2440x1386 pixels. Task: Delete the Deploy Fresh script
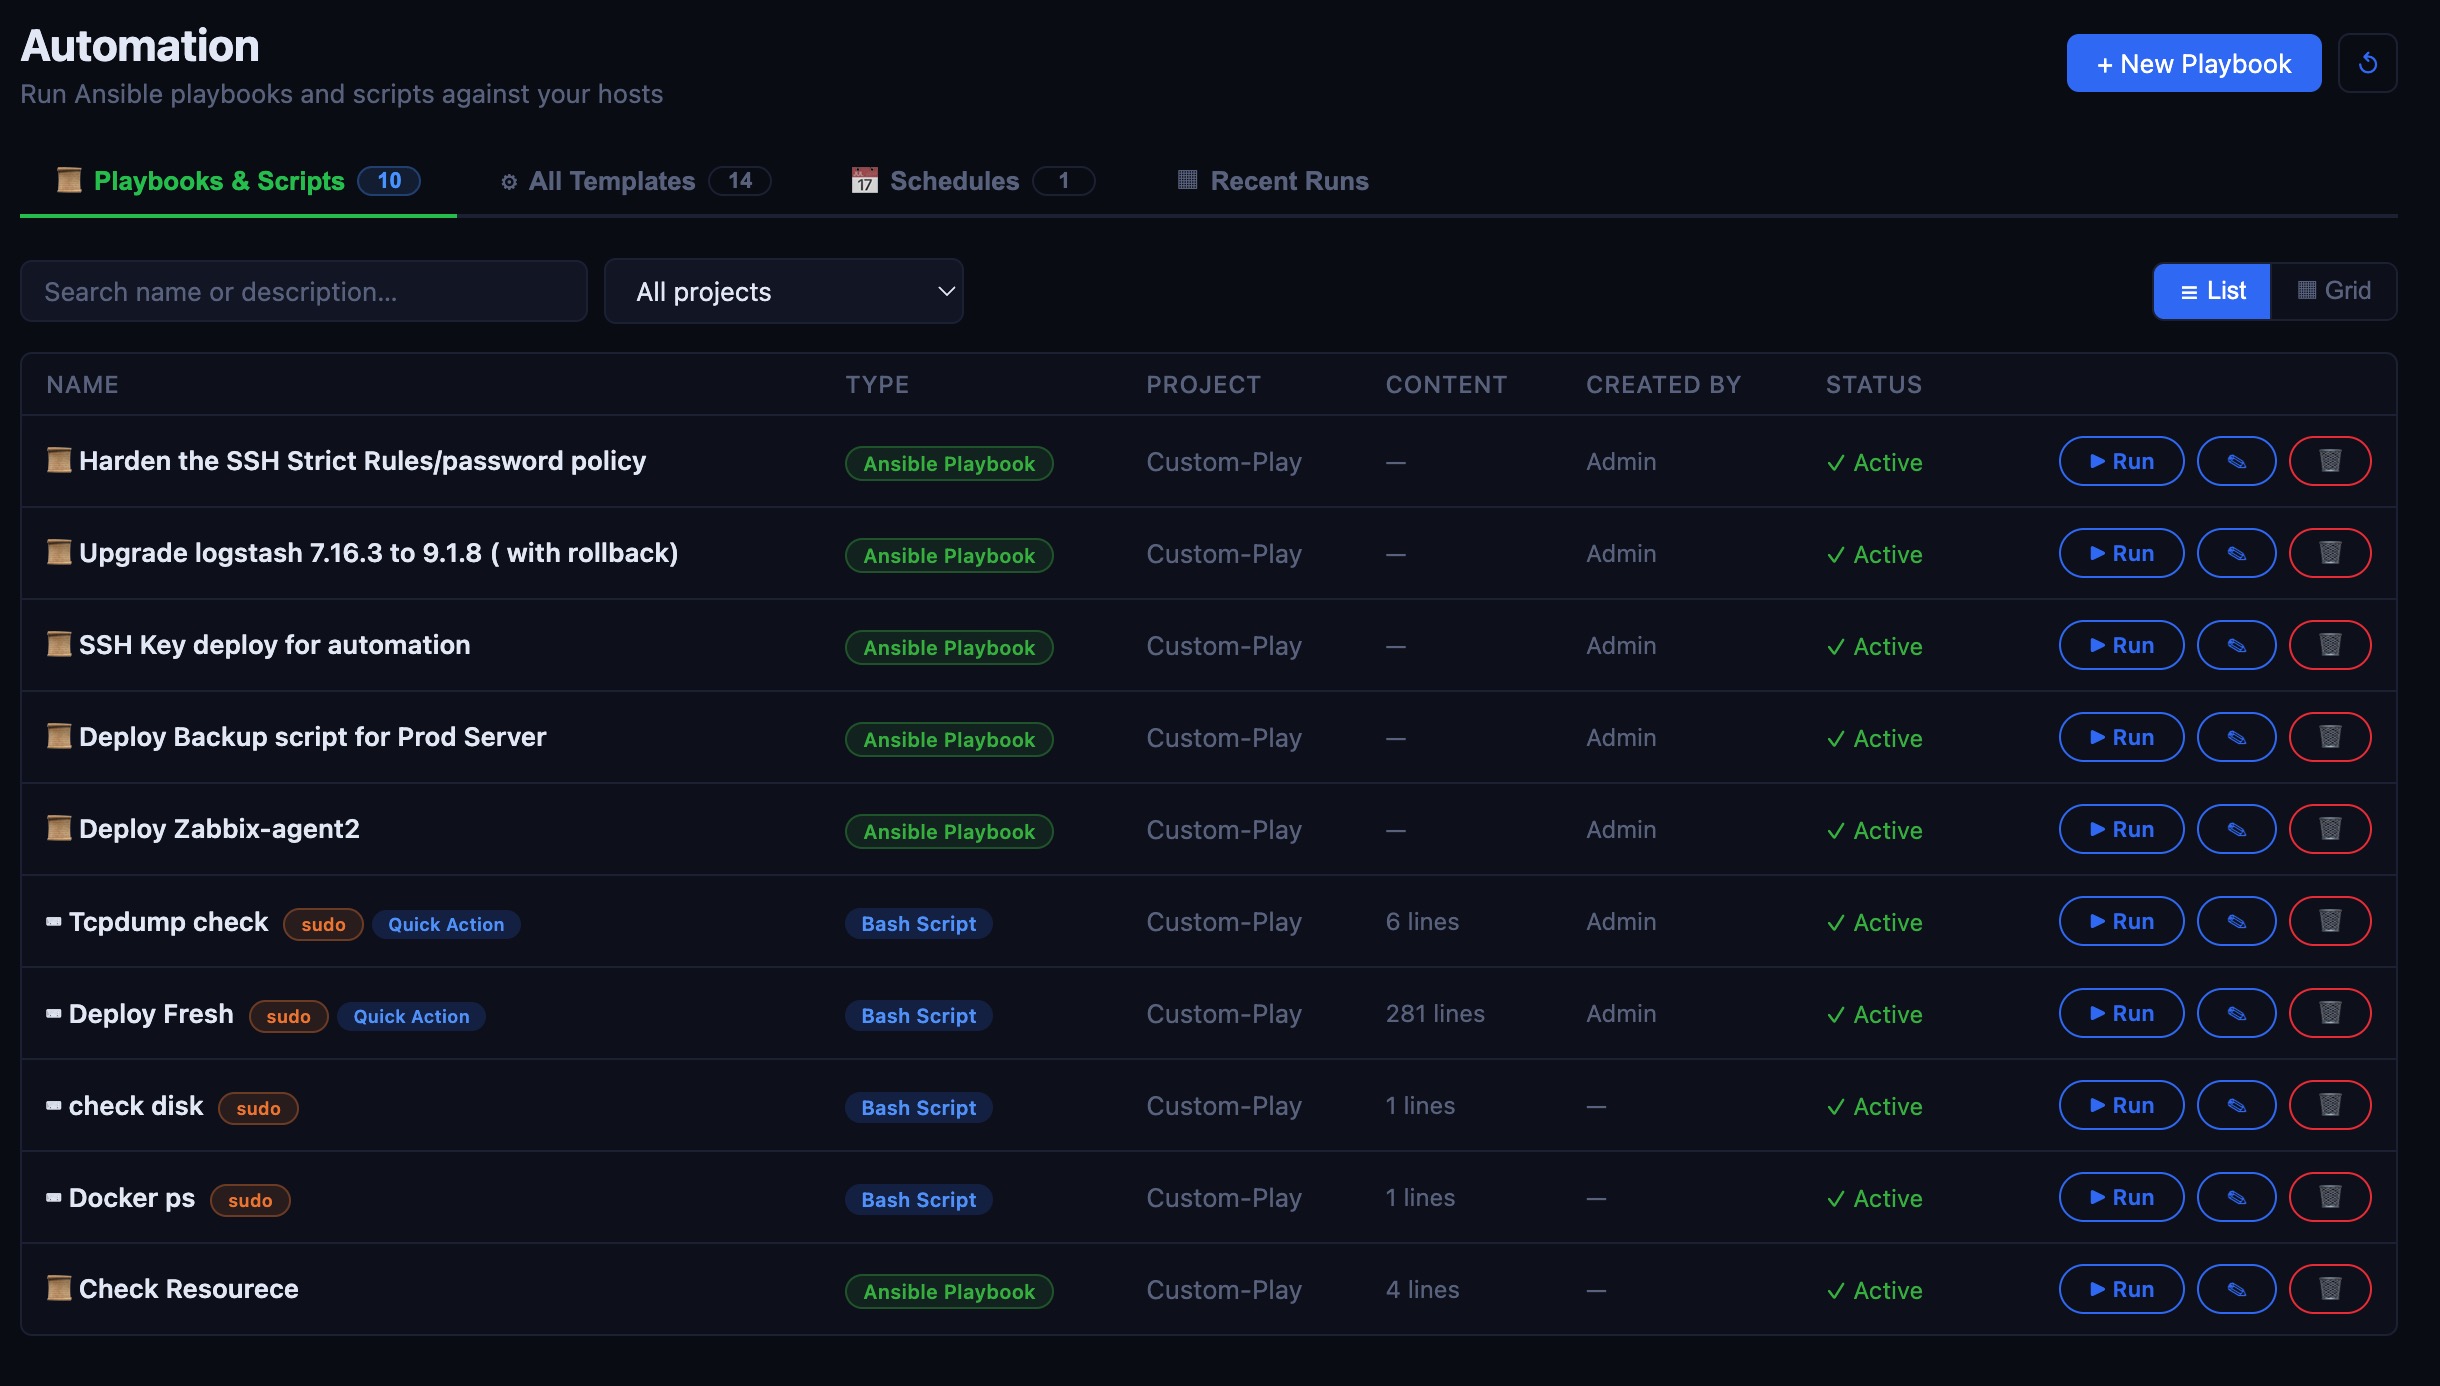click(2330, 1013)
